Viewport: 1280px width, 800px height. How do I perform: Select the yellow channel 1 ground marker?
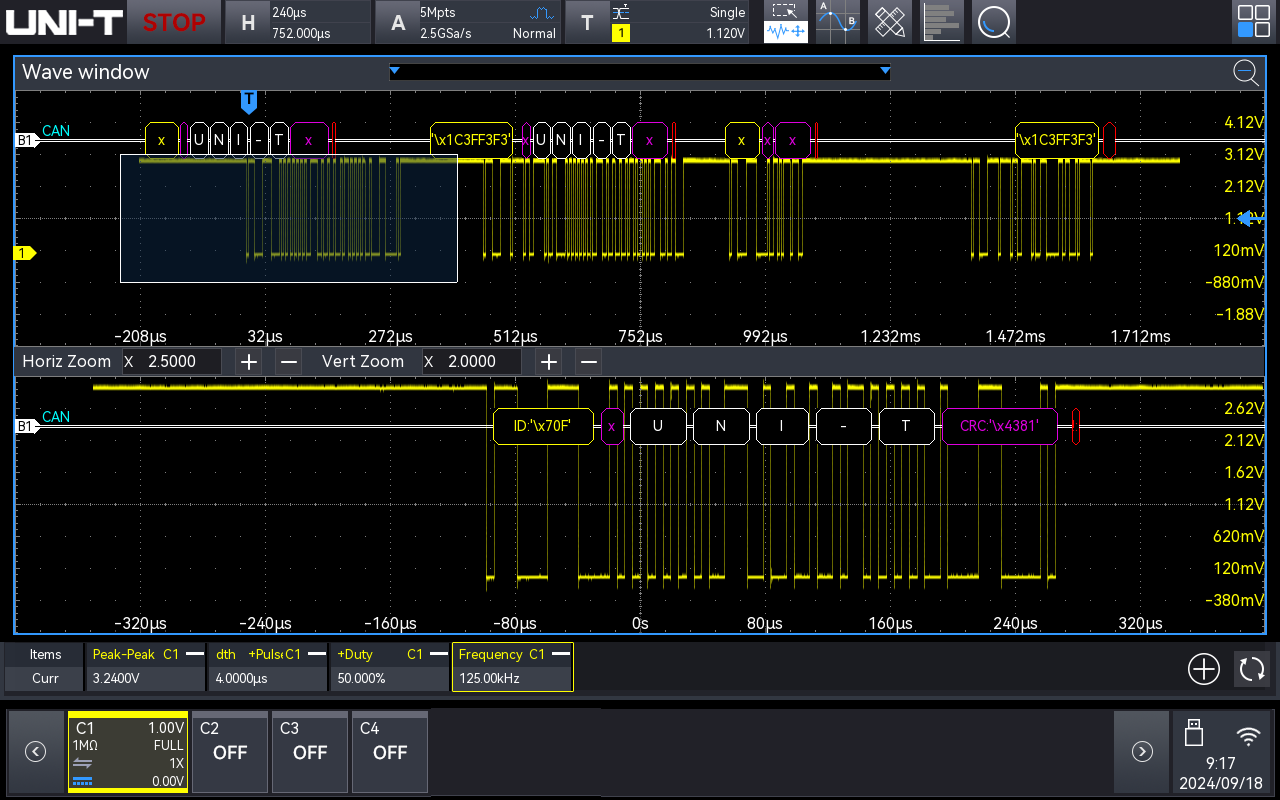tap(24, 253)
